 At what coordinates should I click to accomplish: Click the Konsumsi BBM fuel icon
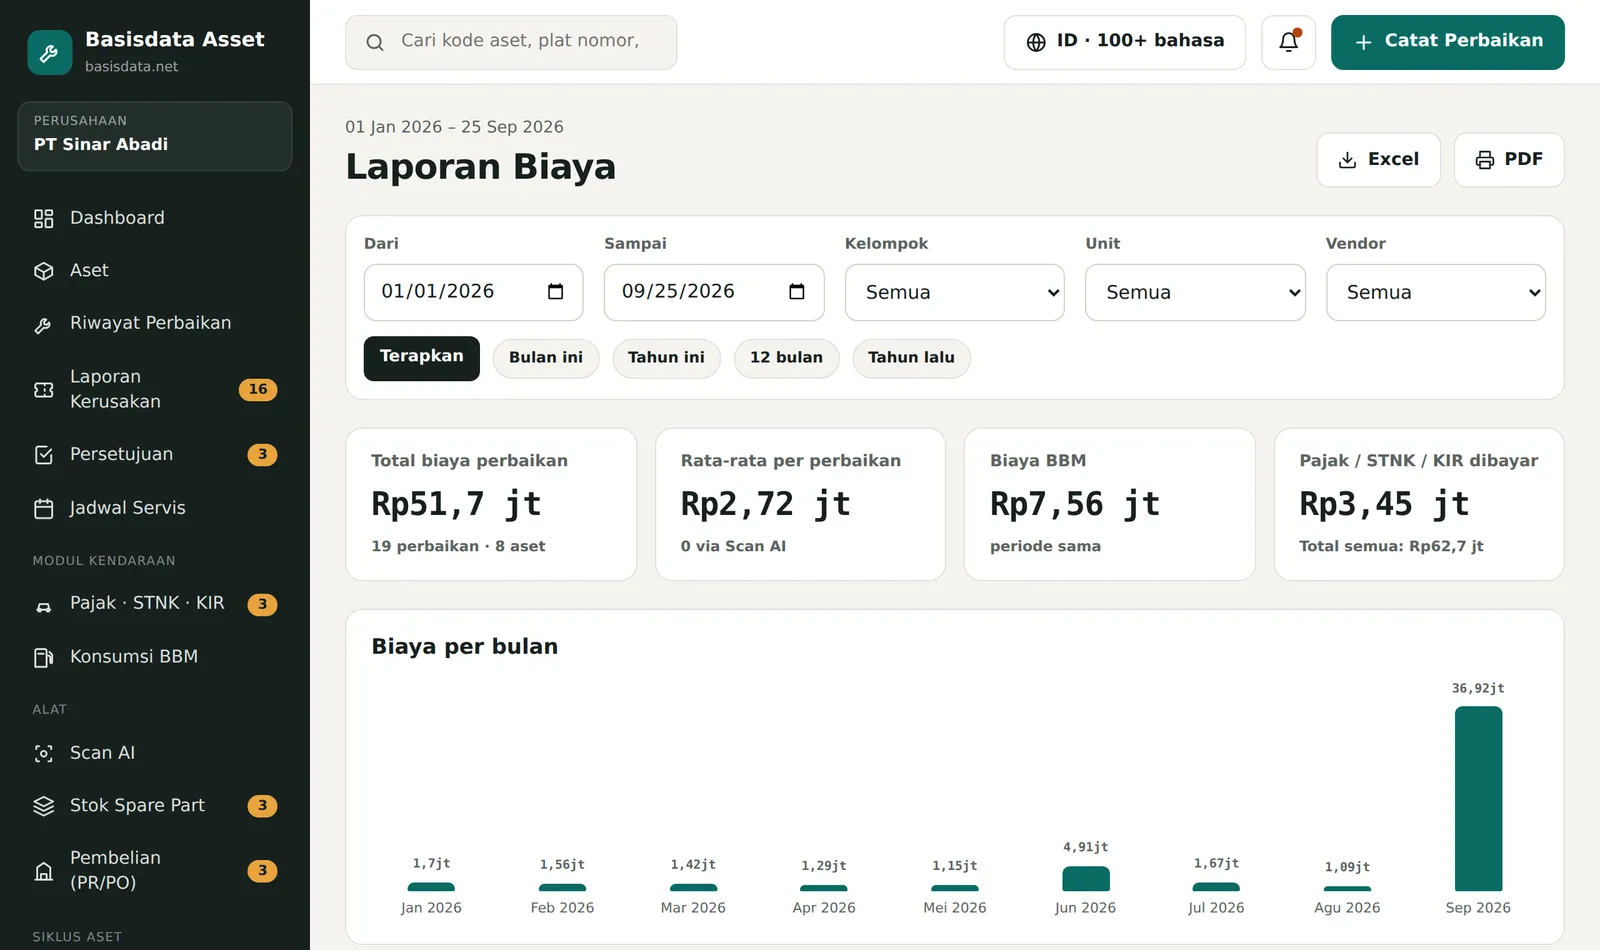44,657
